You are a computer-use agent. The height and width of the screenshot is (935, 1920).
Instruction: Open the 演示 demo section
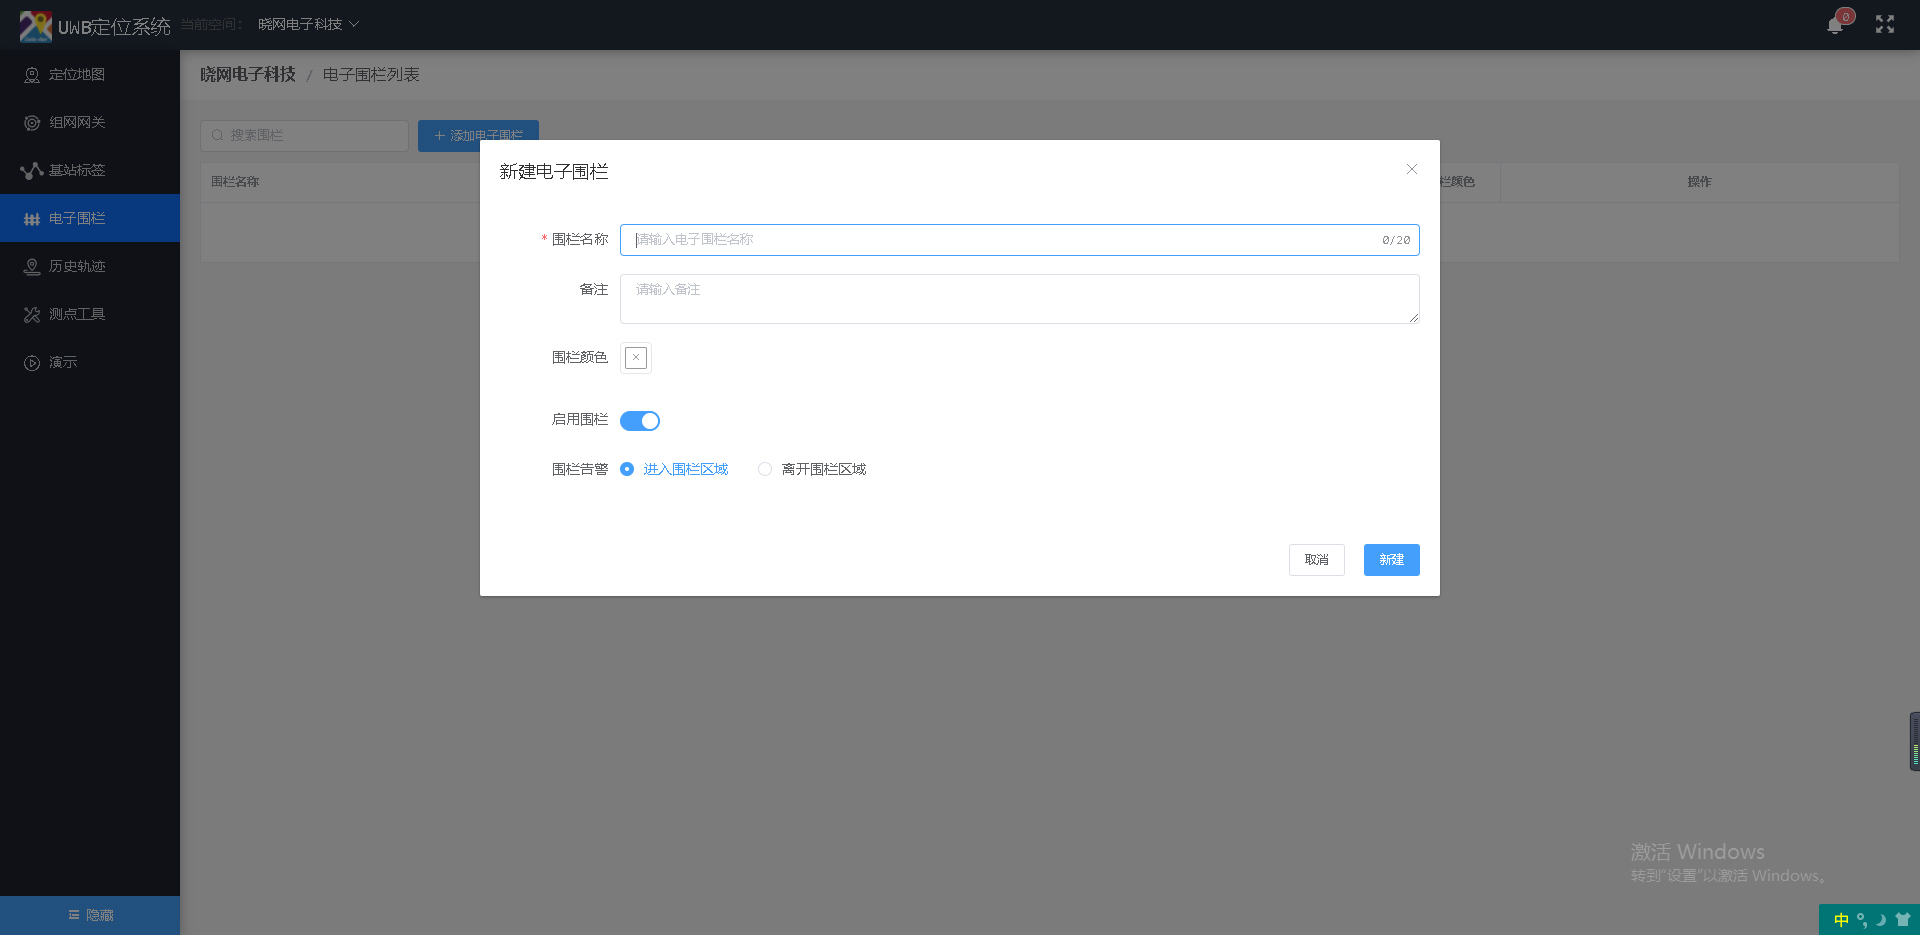[x=62, y=362]
